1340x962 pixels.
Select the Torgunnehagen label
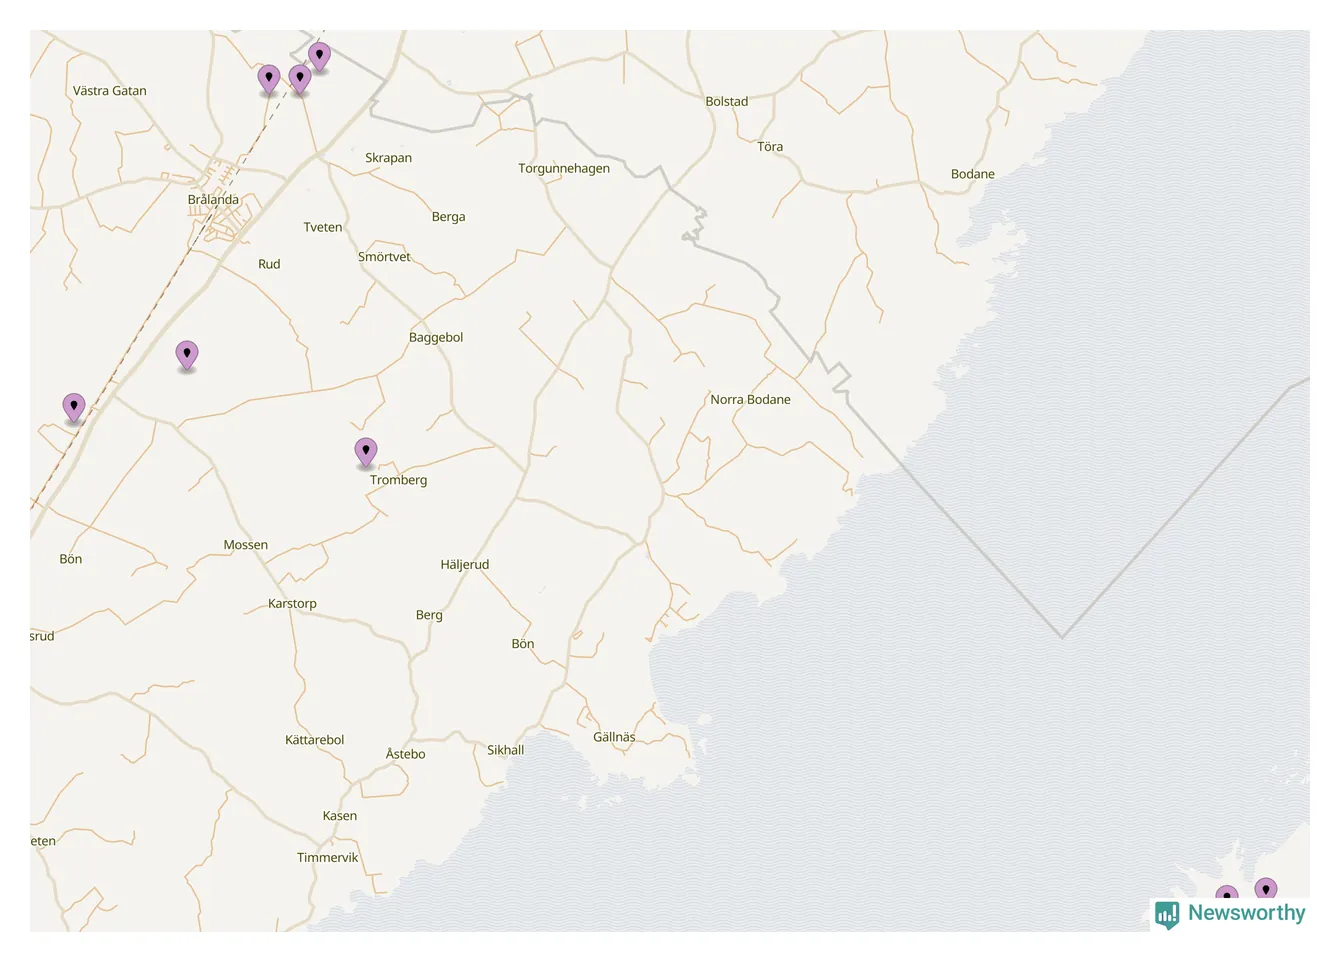564,169
